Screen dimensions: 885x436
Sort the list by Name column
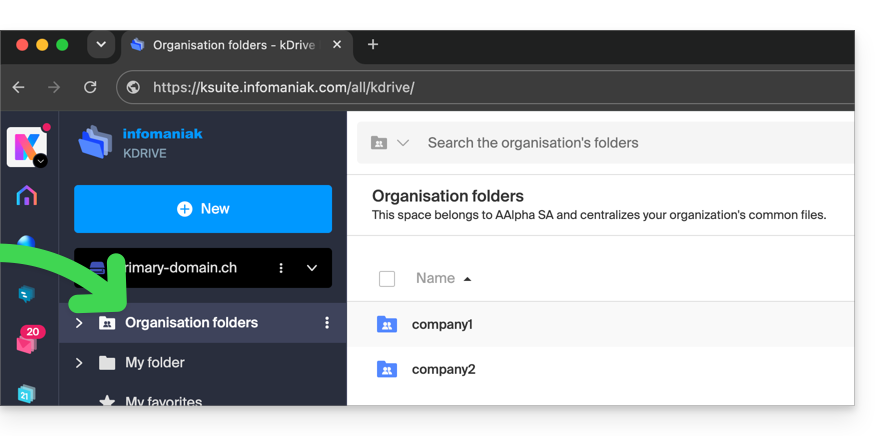[x=443, y=278]
